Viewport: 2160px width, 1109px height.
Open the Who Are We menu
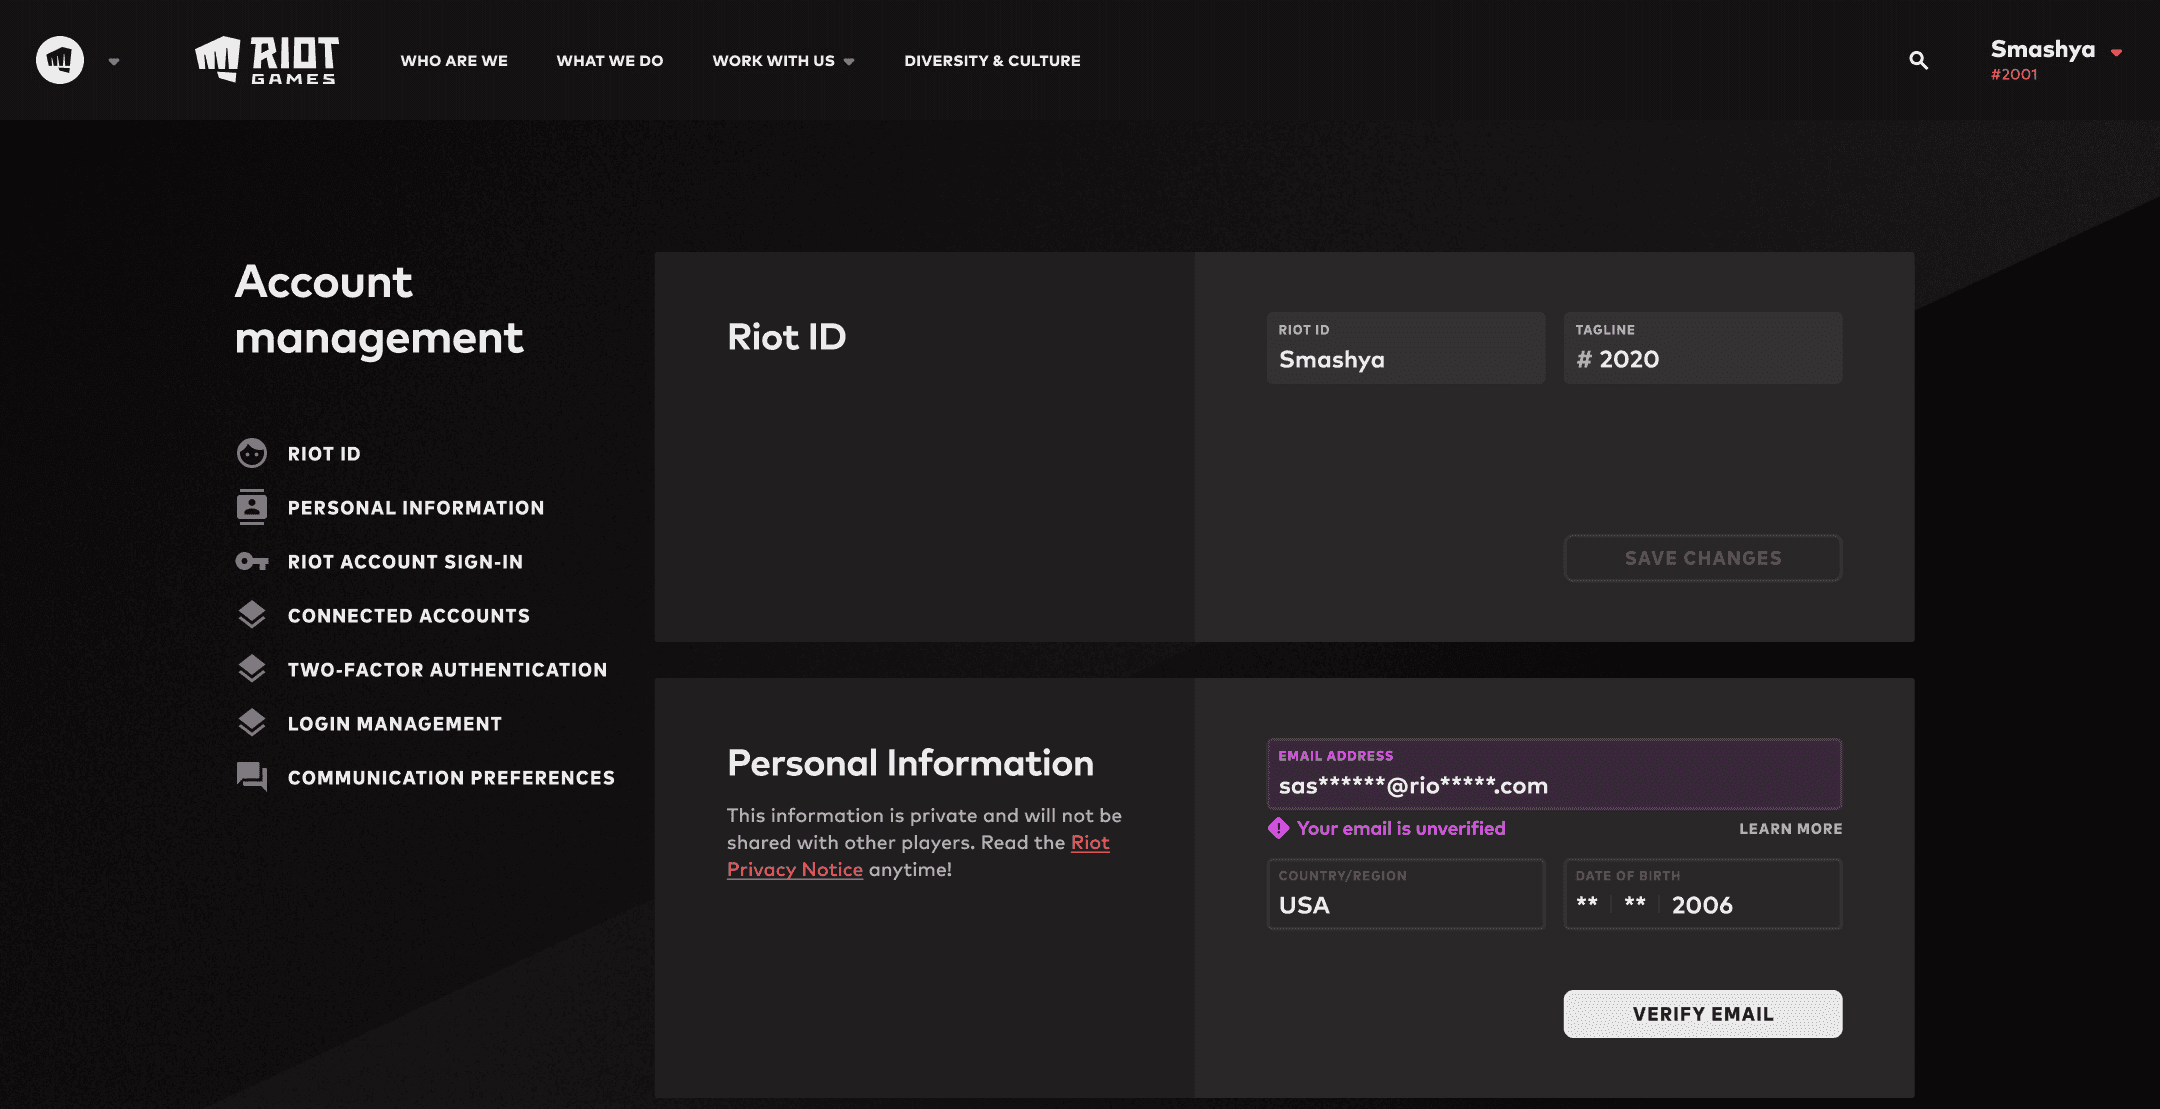(x=454, y=61)
